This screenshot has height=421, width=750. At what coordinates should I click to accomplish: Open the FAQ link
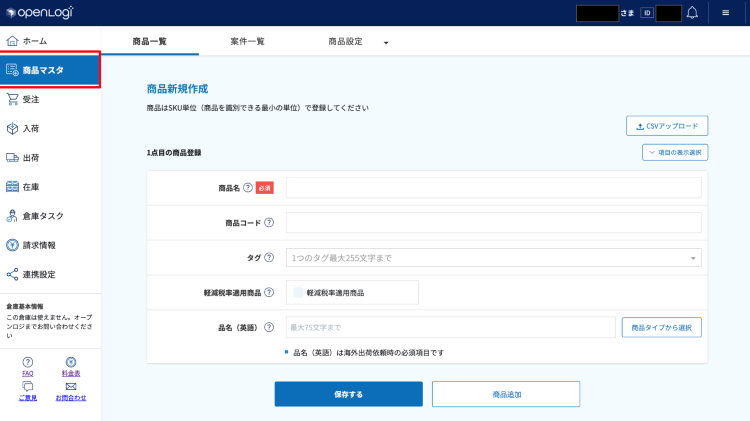pos(28,374)
